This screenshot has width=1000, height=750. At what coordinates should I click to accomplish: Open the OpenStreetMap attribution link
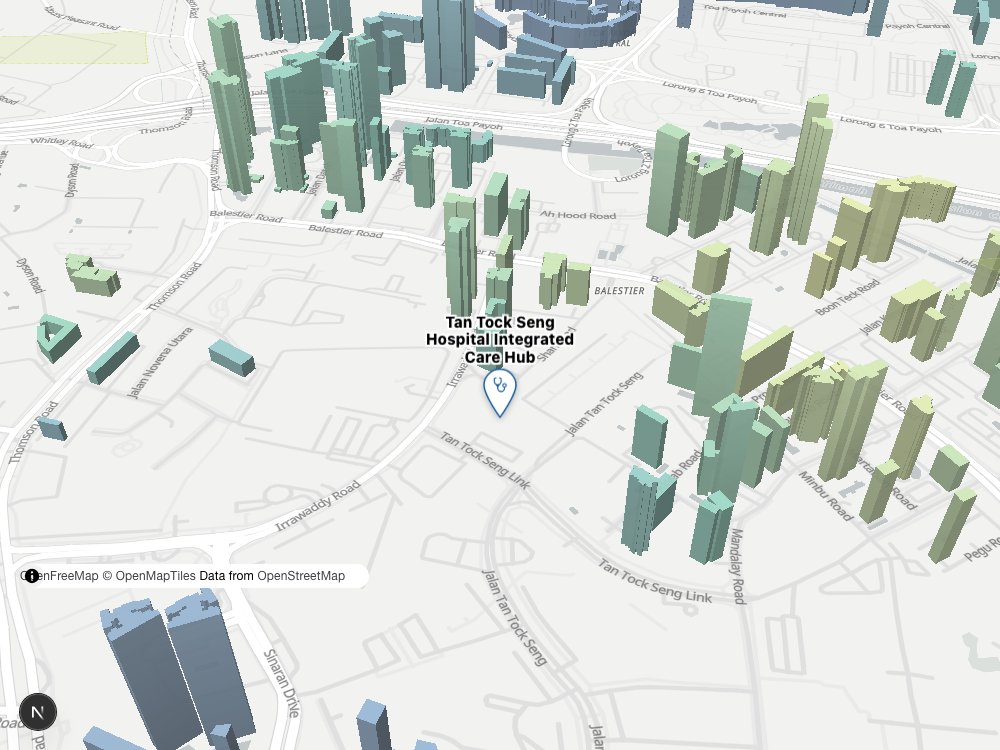(300, 576)
